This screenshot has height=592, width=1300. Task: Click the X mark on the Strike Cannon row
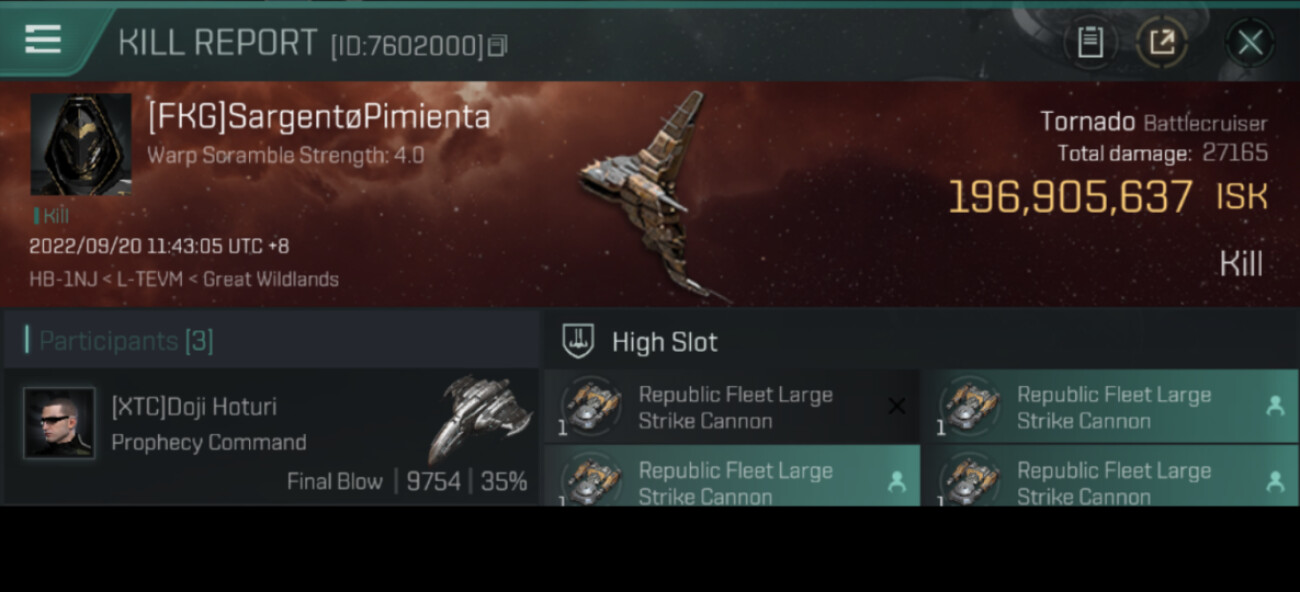coord(896,406)
